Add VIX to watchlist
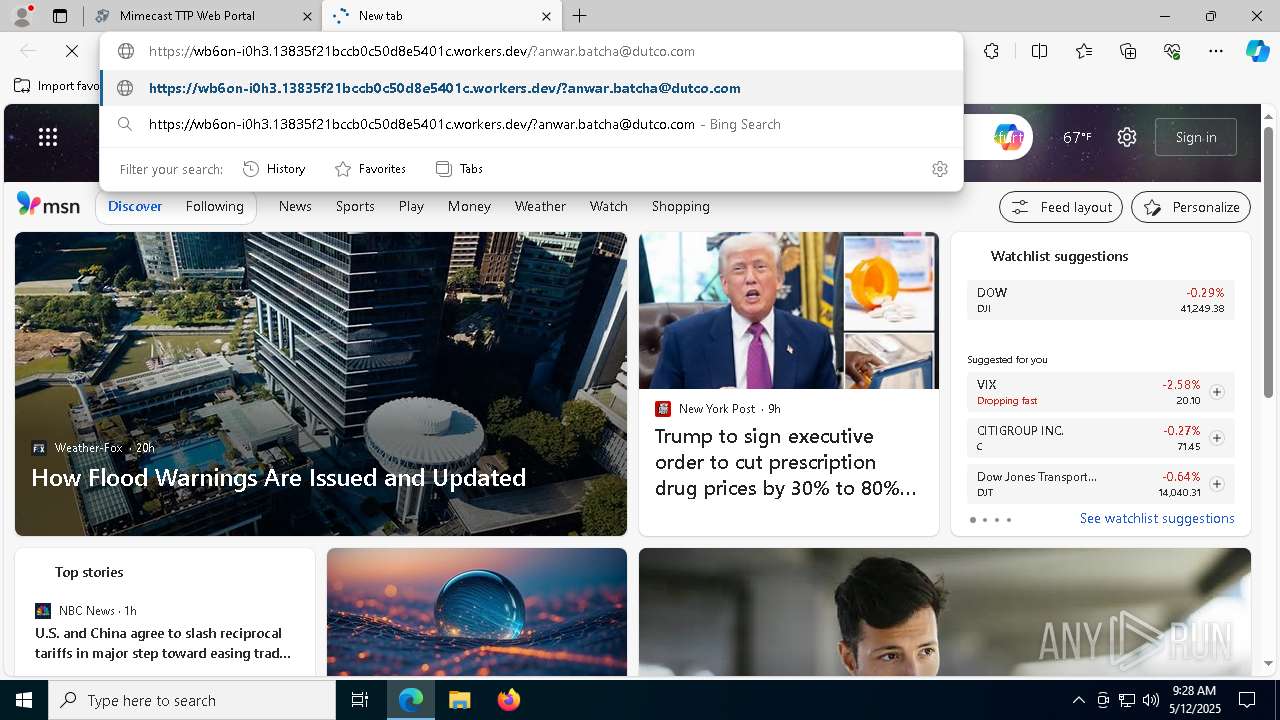Image resolution: width=1280 pixels, height=720 pixels. click(1216, 392)
